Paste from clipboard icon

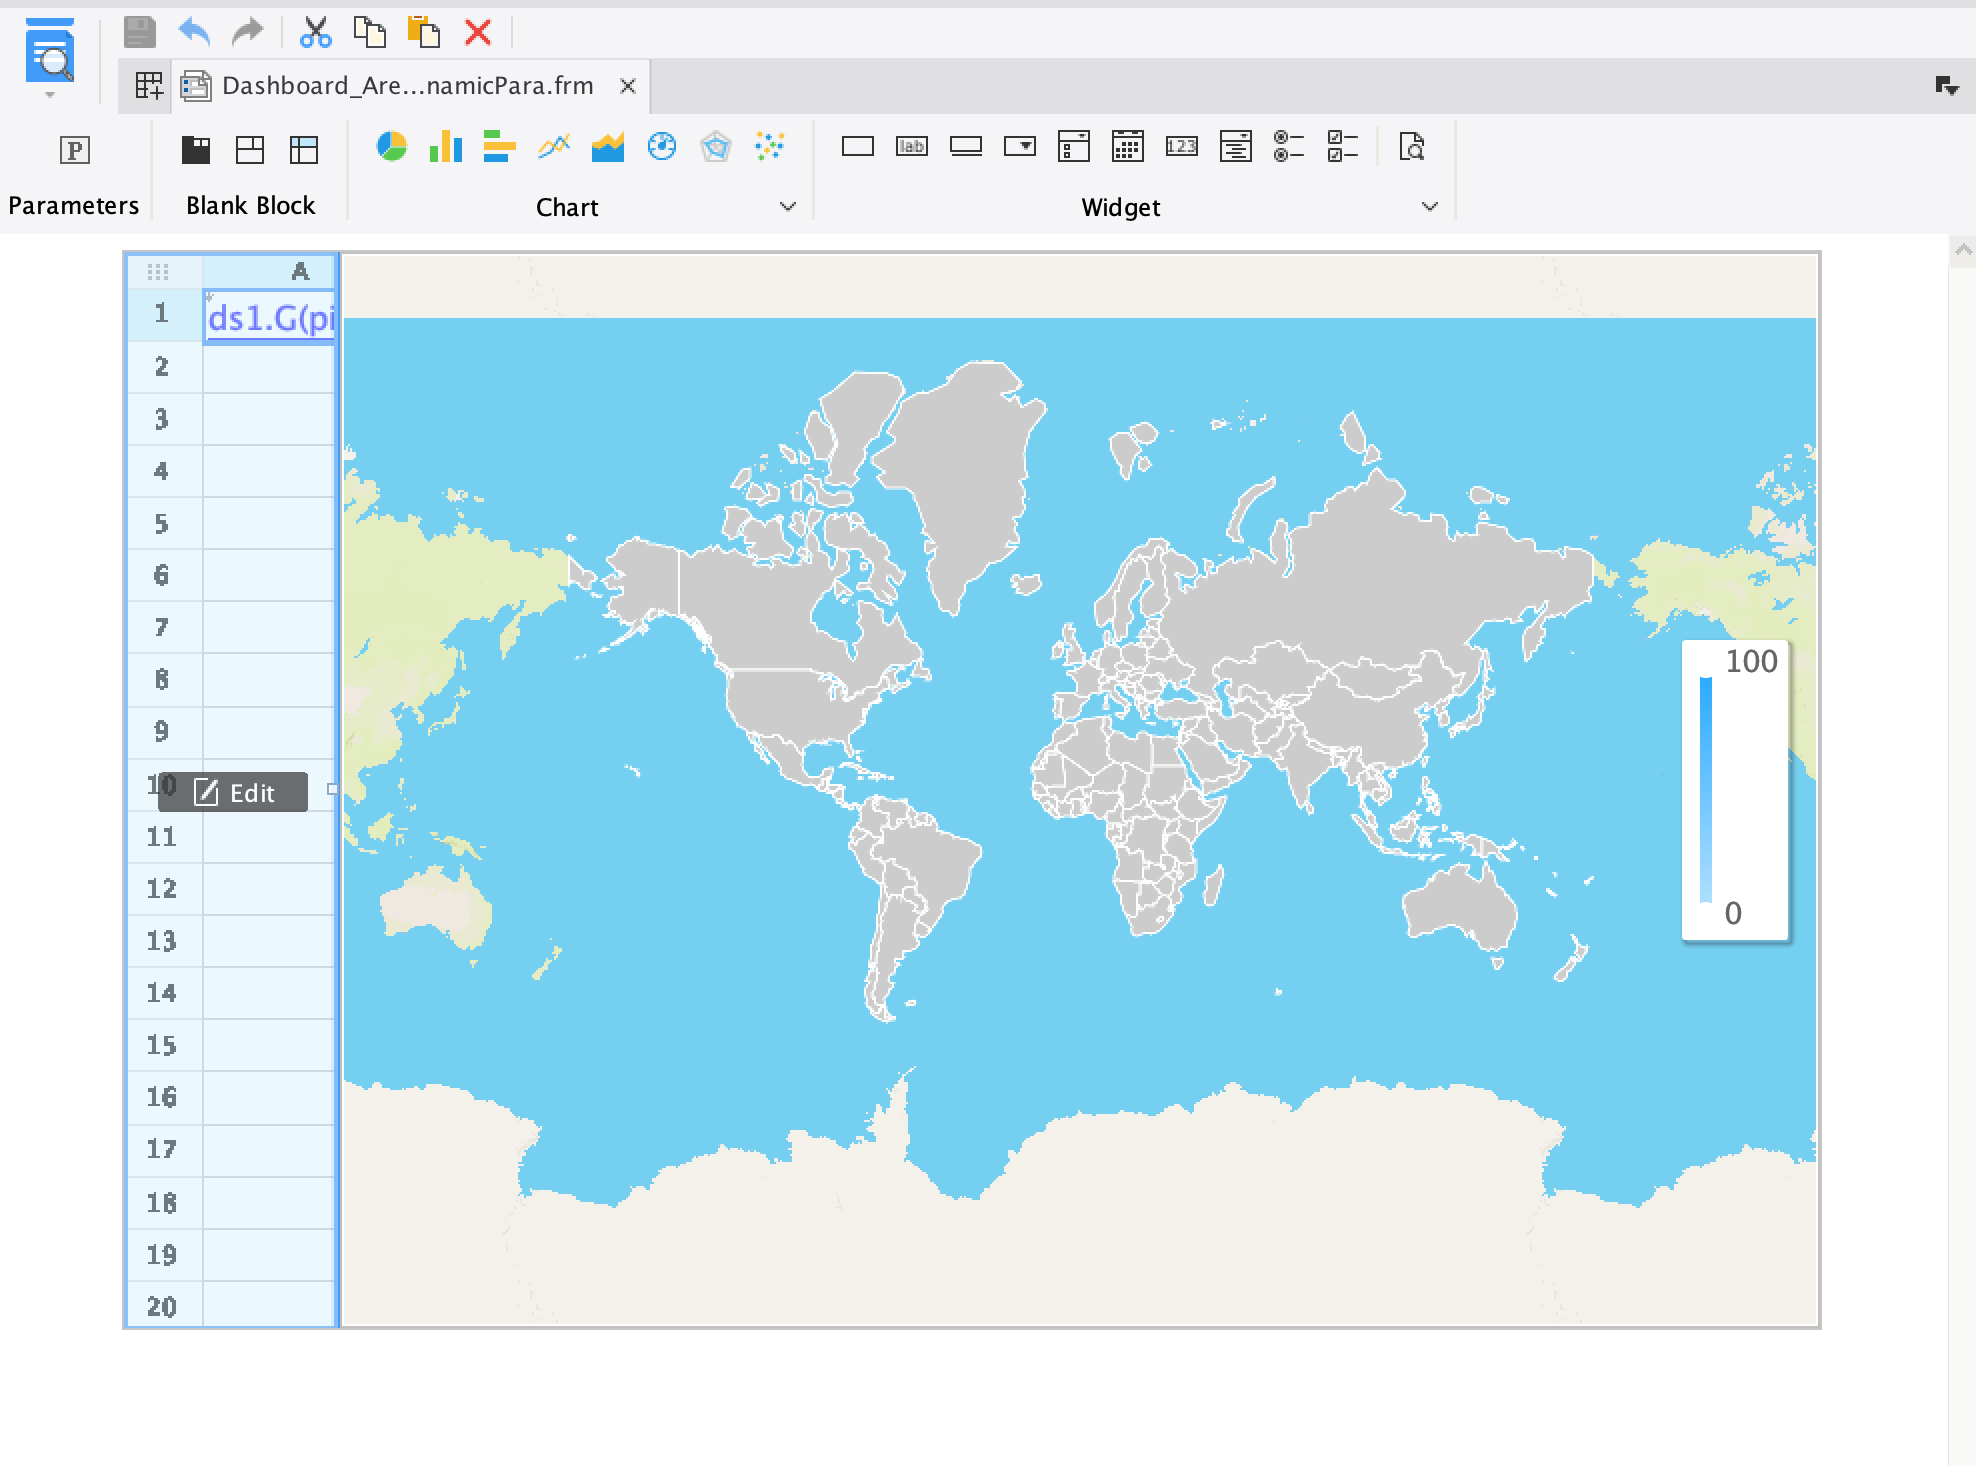click(424, 32)
